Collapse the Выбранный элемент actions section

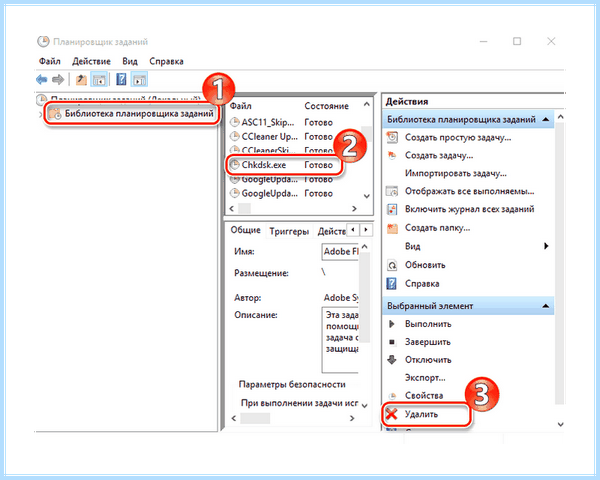coord(546,306)
